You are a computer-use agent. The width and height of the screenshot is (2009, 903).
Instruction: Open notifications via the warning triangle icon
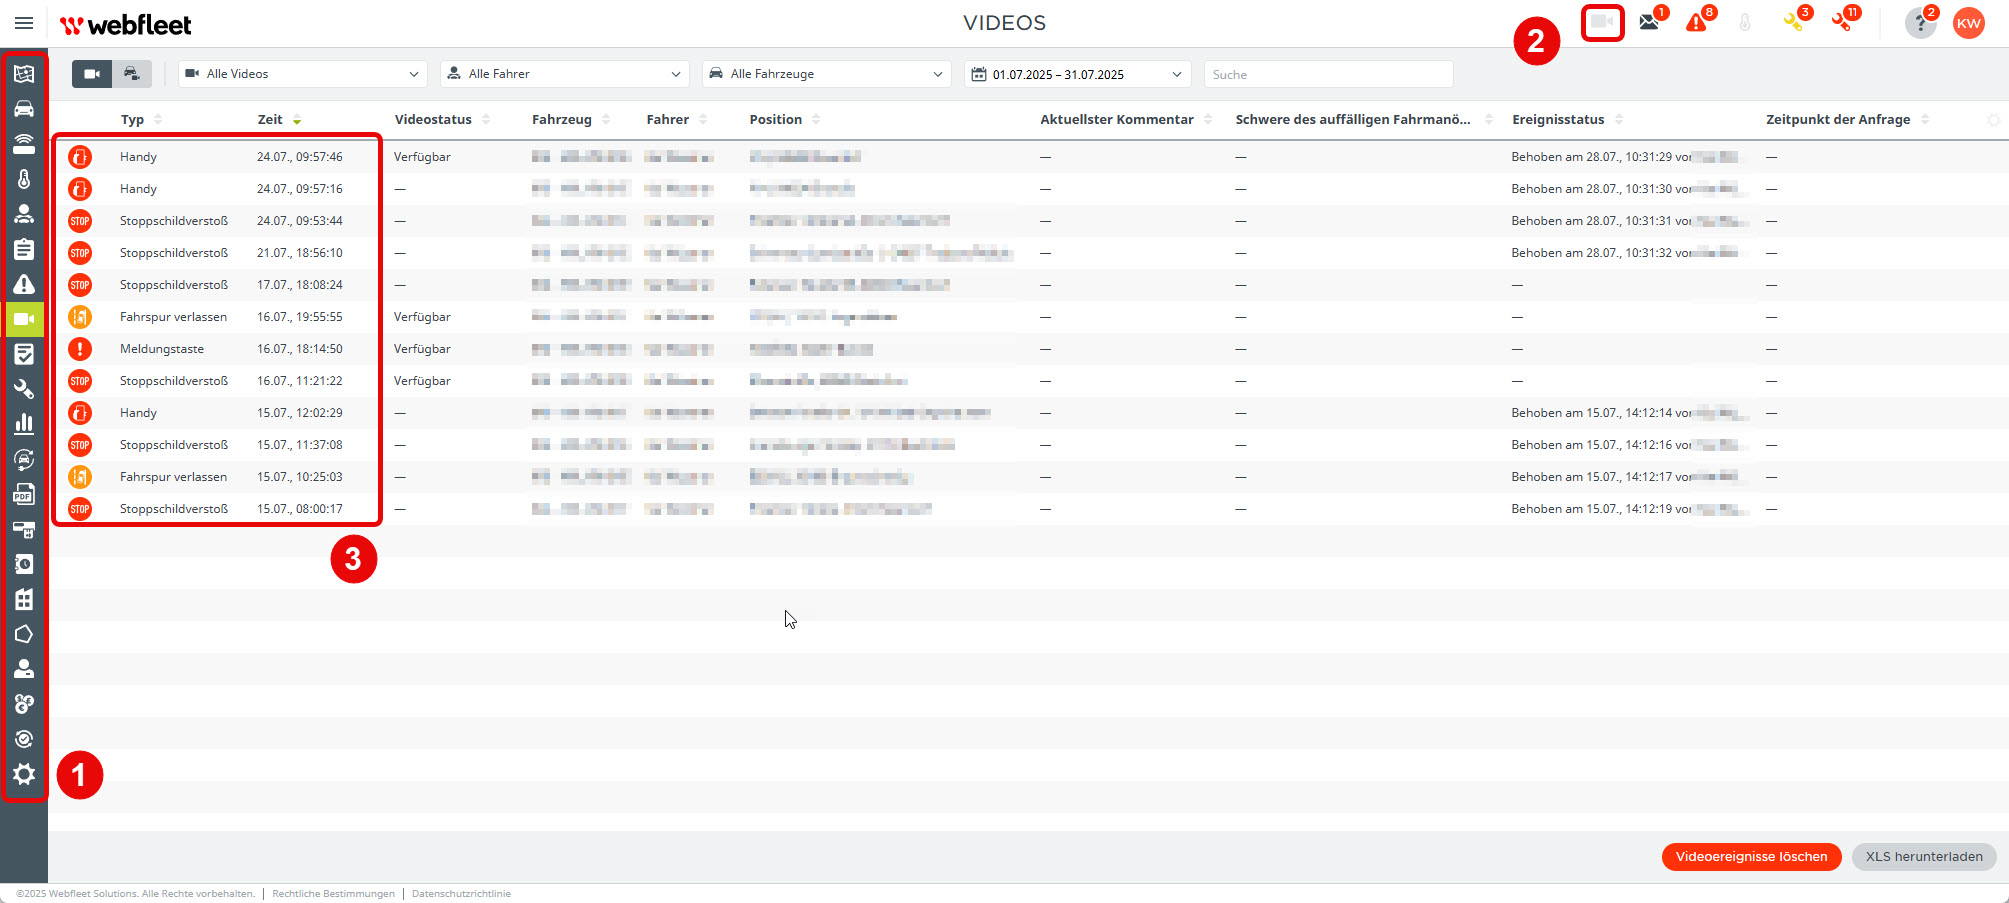(x=1697, y=22)
